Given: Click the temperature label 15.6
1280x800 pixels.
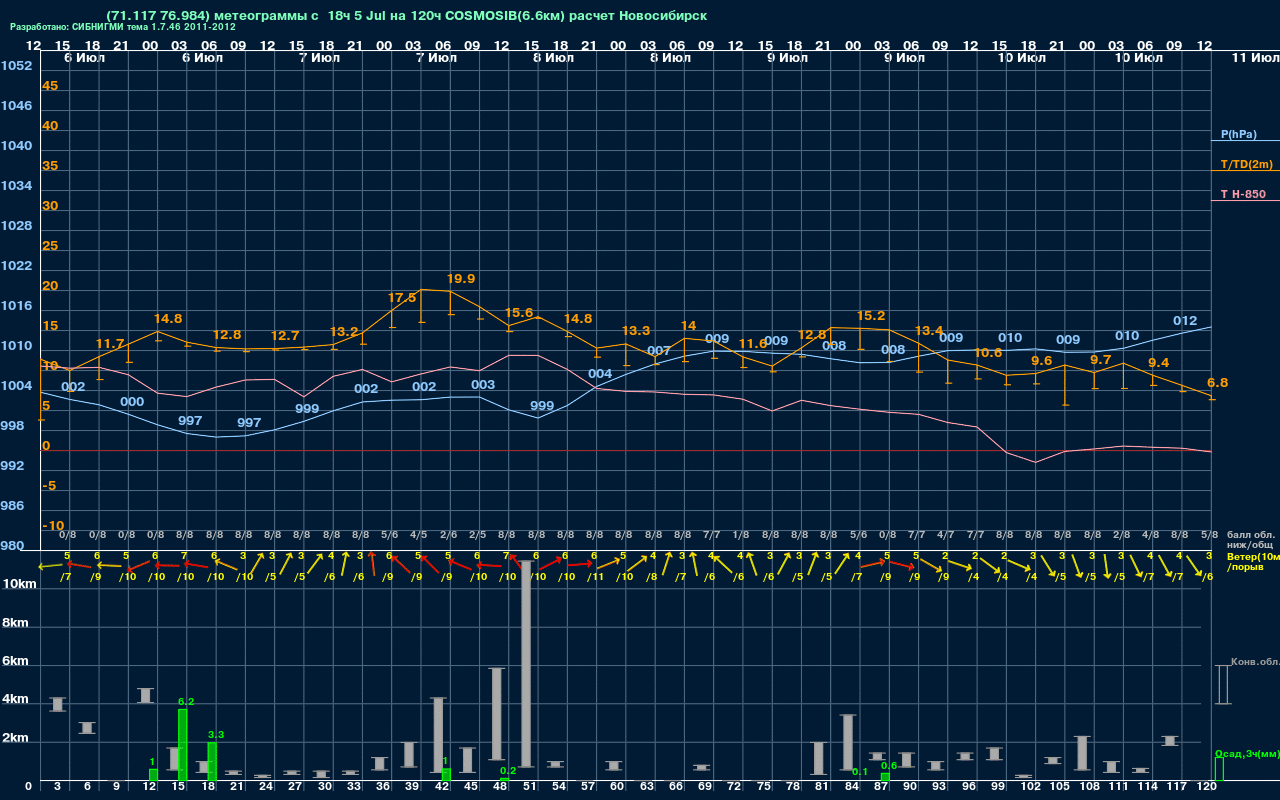Looking at the screenshot, I should 519,313.
